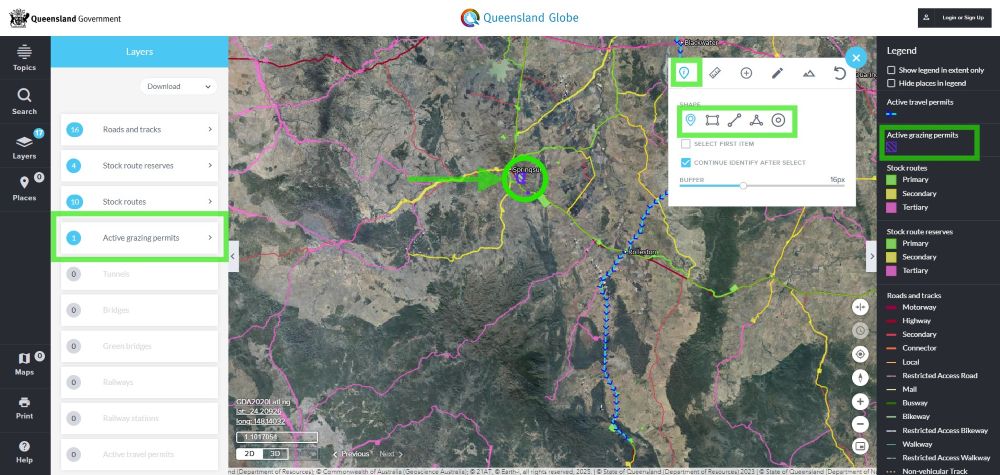The image size is (1000, 475).
Task: Click the Stock routes Primary green swatch
Action: click(x=892, y=180)
